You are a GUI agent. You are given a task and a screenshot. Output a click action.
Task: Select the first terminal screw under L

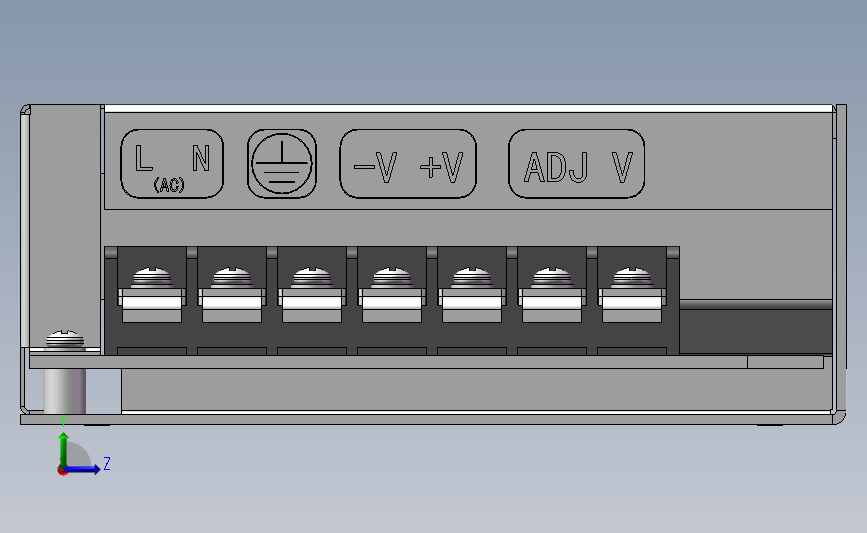click(x=152, y=278)
